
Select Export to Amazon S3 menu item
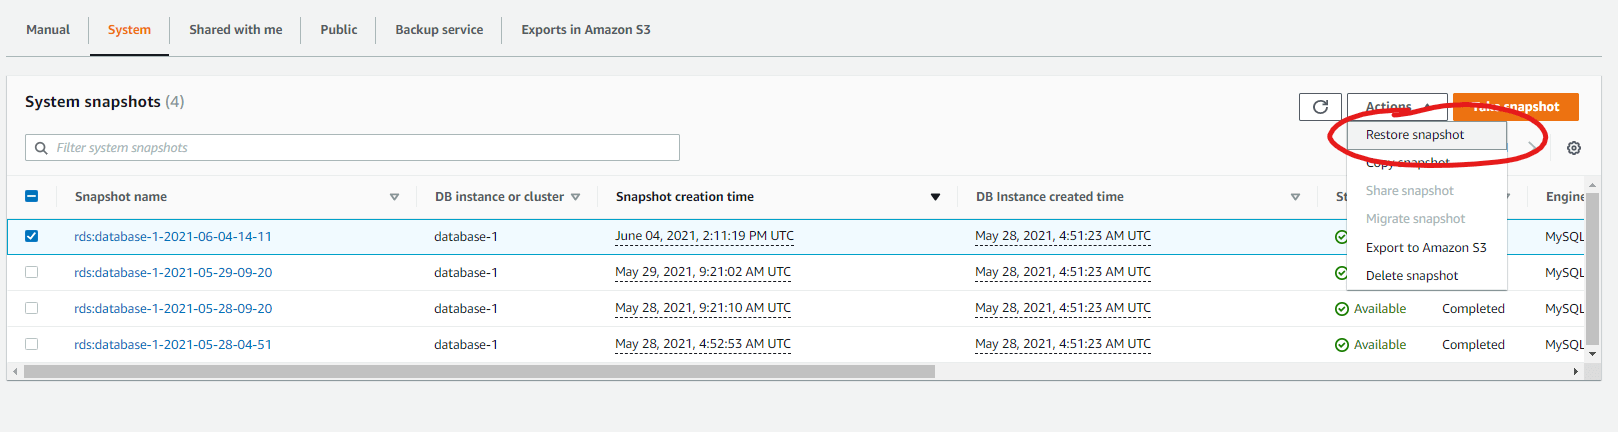(1425, 248)
